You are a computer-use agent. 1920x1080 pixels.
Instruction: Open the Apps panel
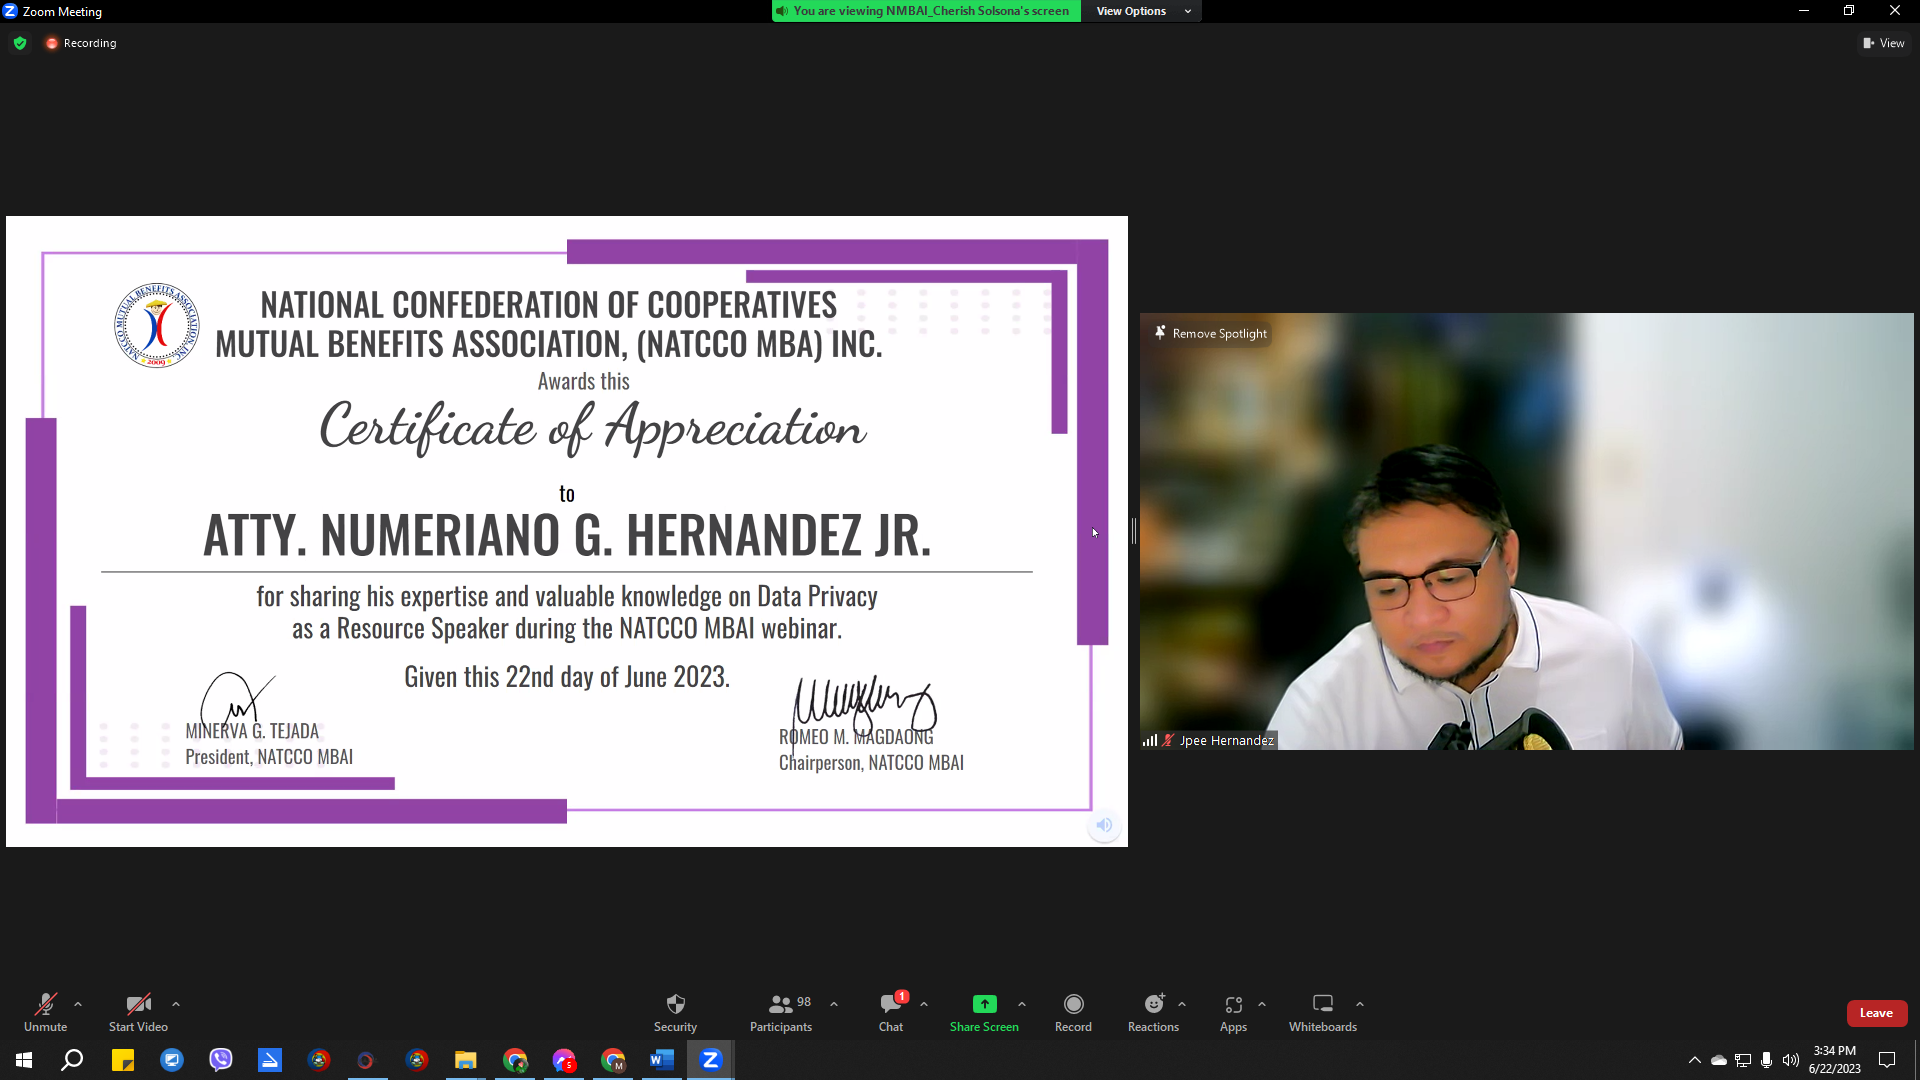coord(1233,1012)
